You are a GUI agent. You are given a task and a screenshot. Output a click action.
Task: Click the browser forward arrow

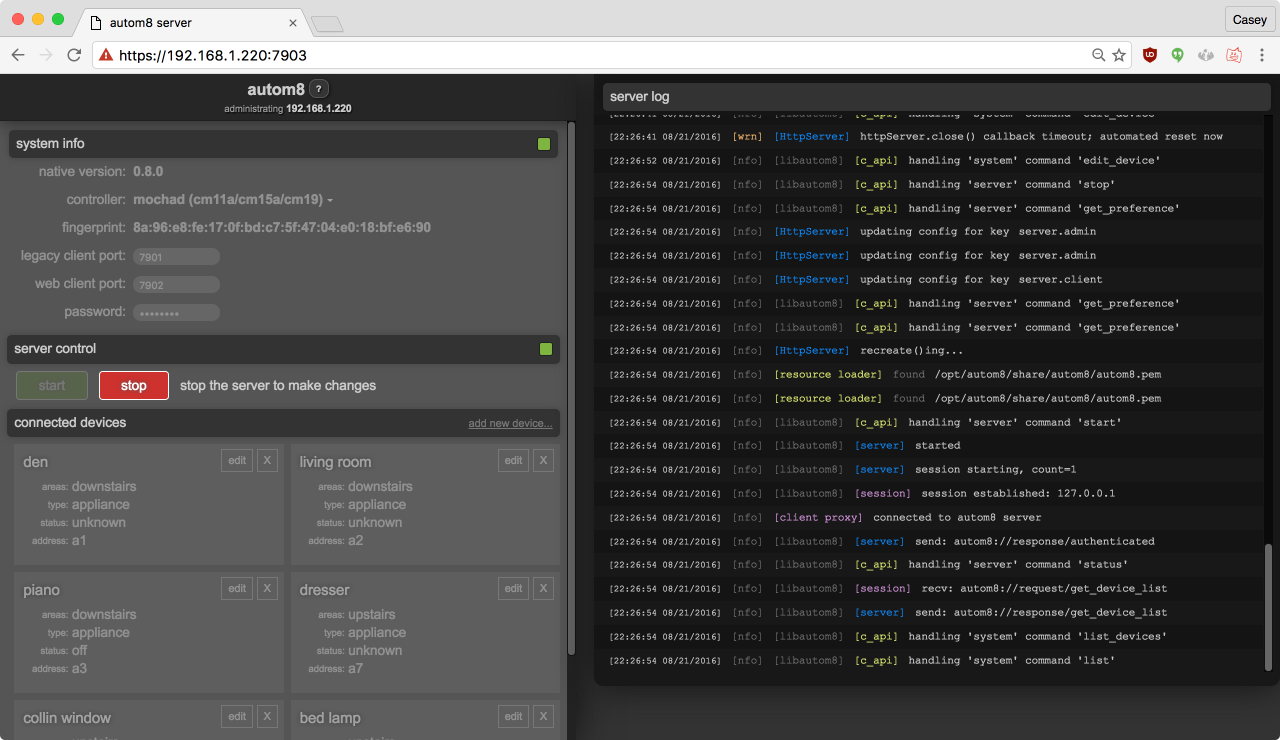click(46, 55)
